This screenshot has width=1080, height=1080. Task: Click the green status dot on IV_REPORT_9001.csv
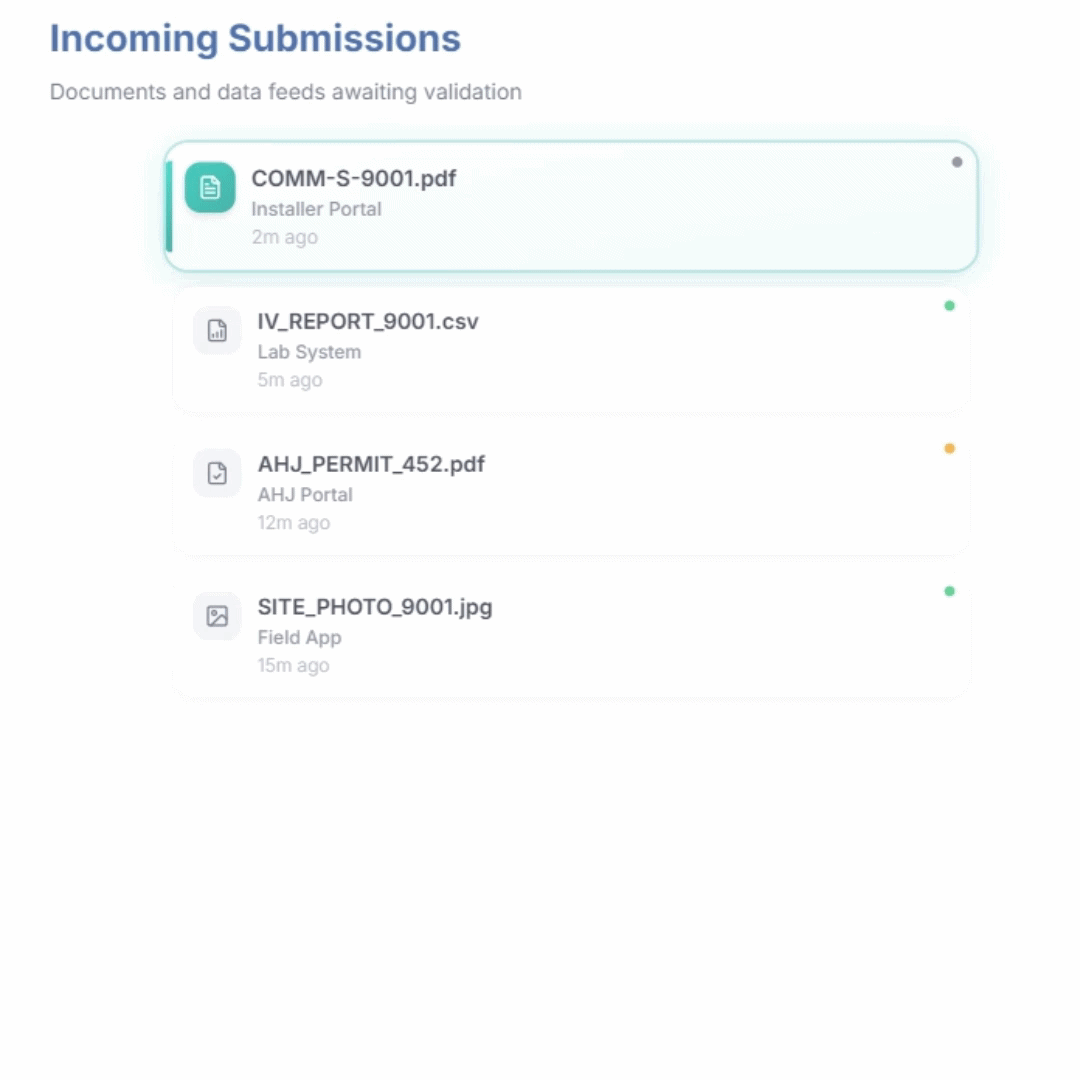pos(949,306)
